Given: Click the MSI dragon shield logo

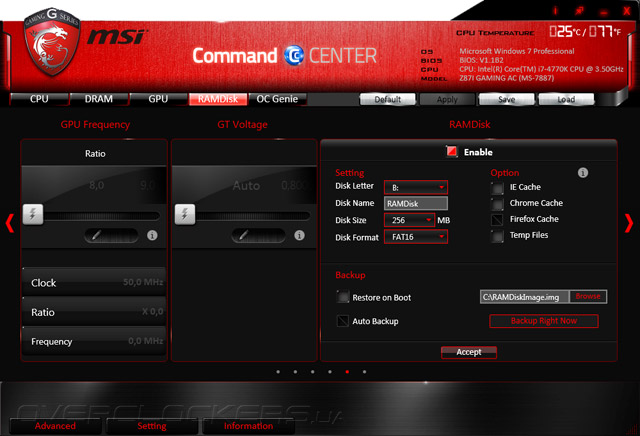Looking at the screenshot, I should (51, 42).
